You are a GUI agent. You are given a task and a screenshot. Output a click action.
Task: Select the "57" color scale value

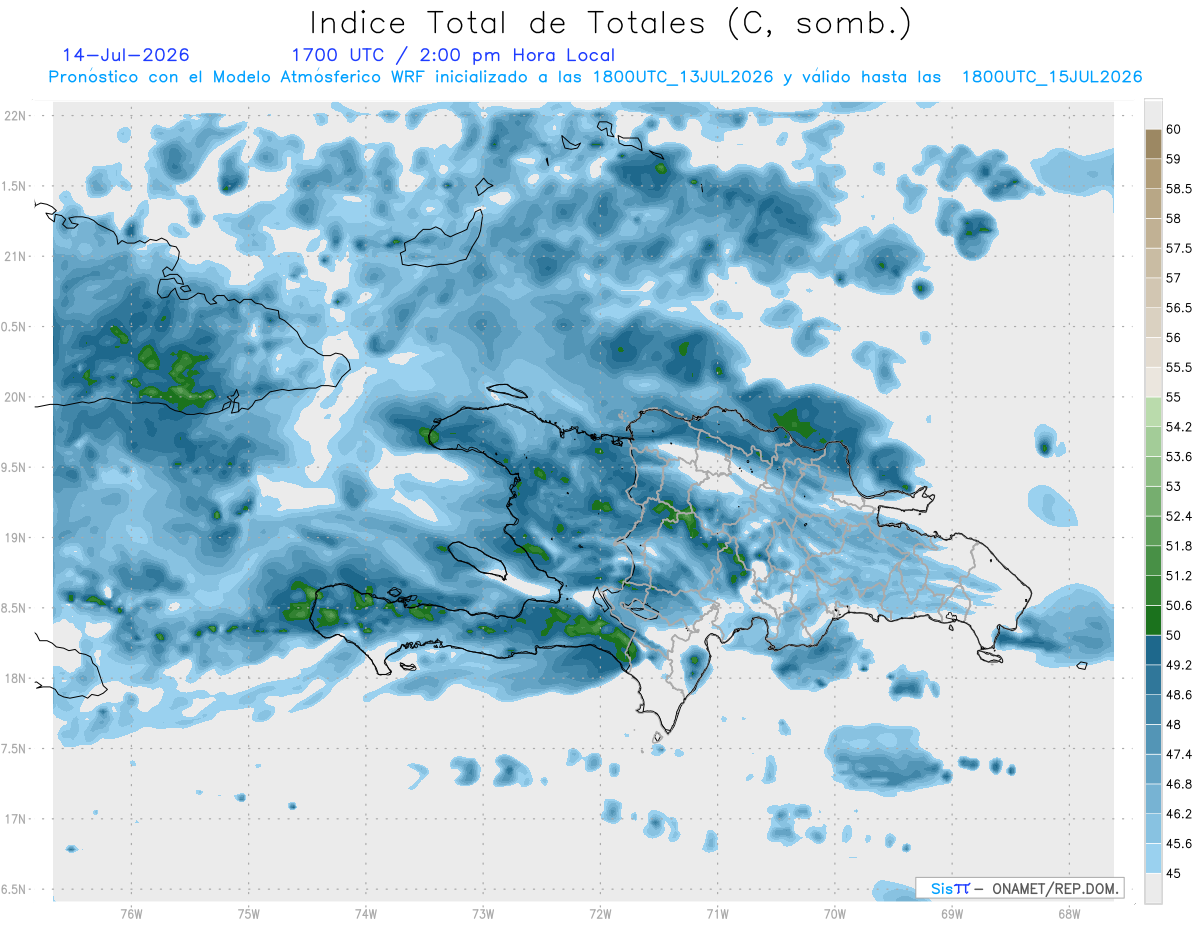point(1174,277)
